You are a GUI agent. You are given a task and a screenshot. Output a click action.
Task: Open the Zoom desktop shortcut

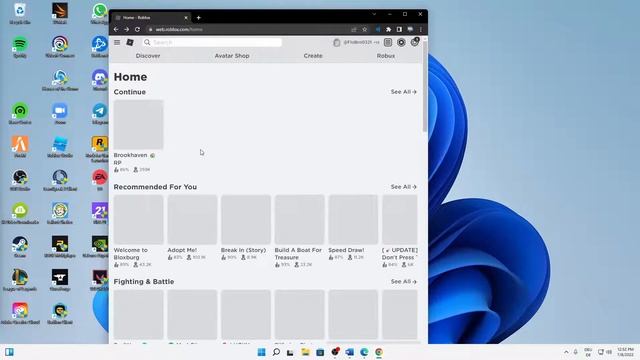pyautogui.click(x=60, y=114)
